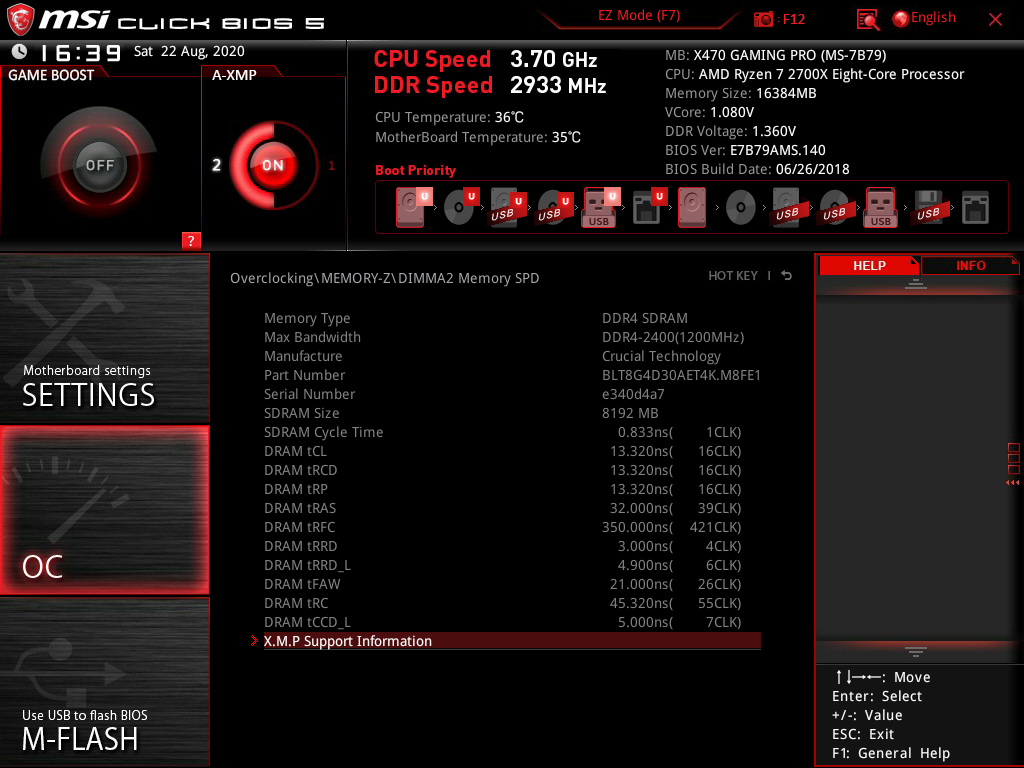The image size is (1024, 768).
Task: Select the DRAM tRCD row label
Action: pyautogui.click(x=300, y=470)
